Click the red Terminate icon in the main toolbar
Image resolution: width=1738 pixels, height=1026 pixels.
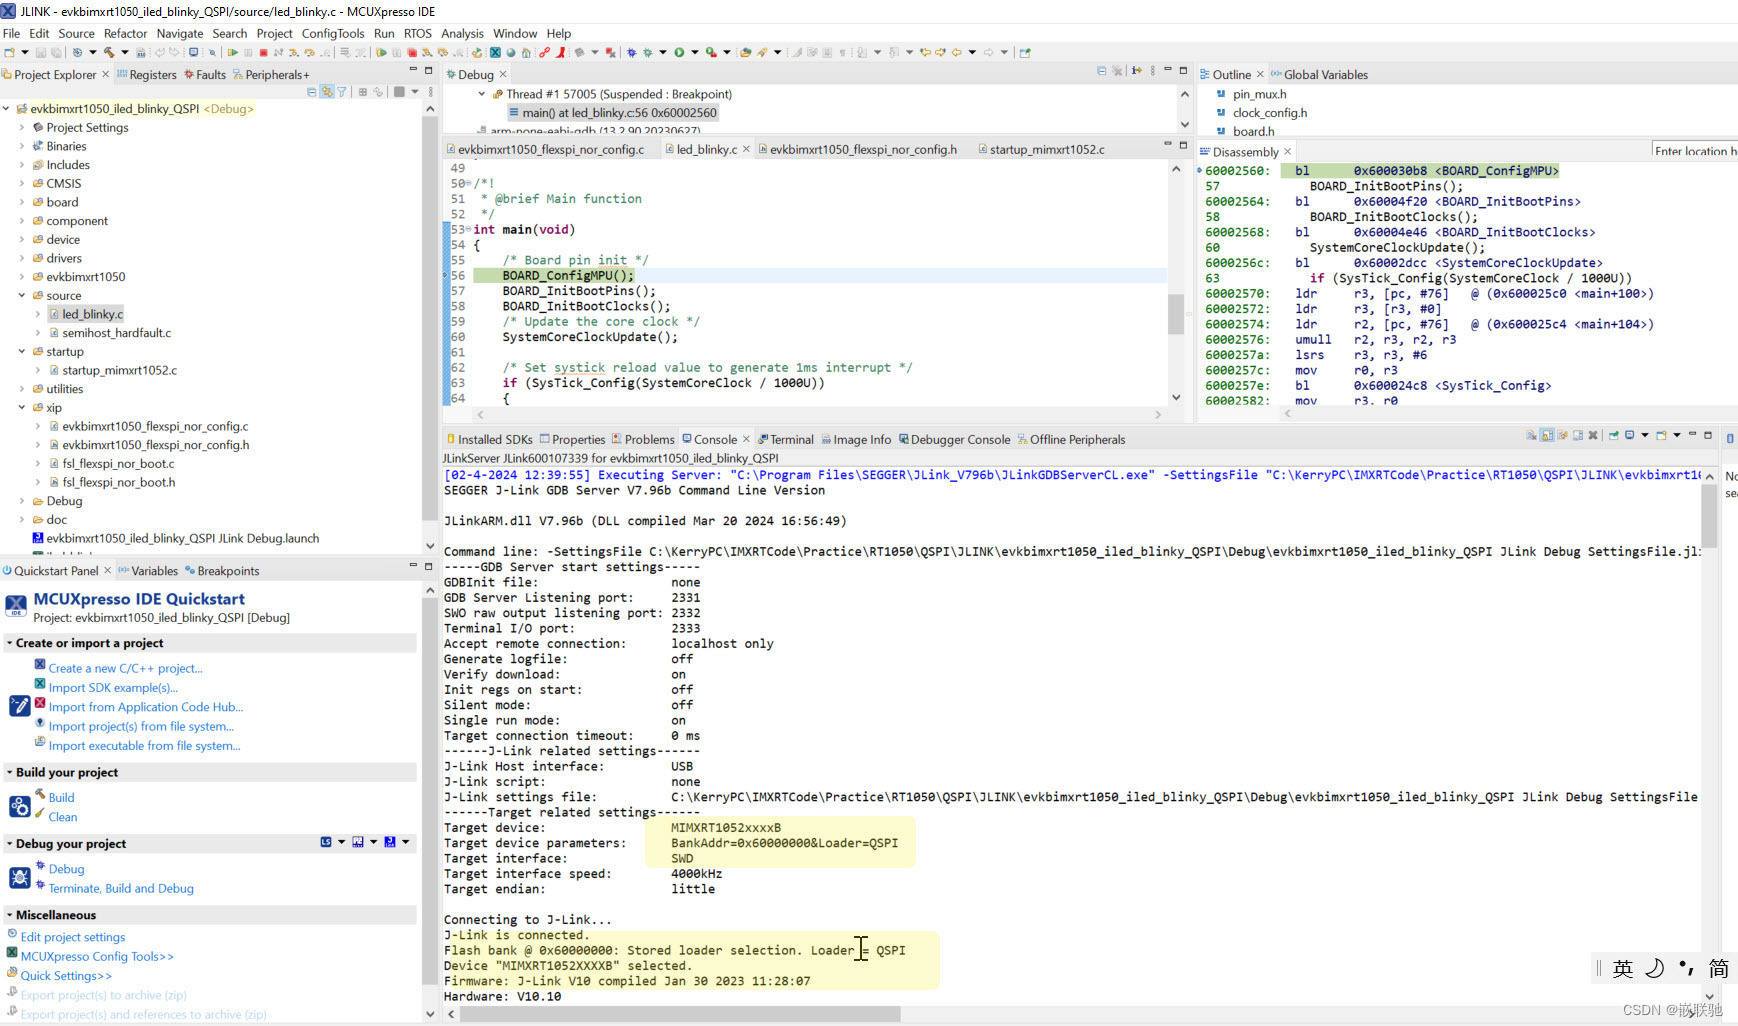(x=263, y=52)
